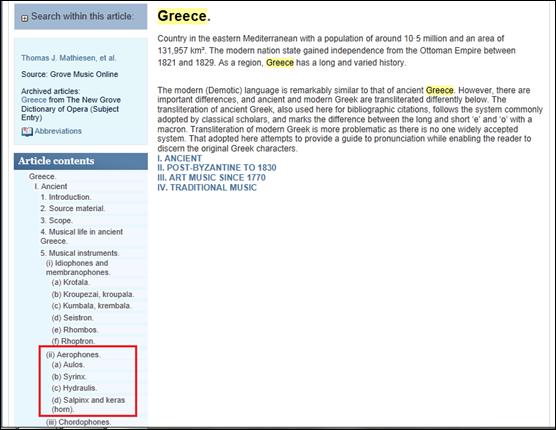Select I. Ancient in contents tree
The image size is (556, 430).
pos(51,186)
